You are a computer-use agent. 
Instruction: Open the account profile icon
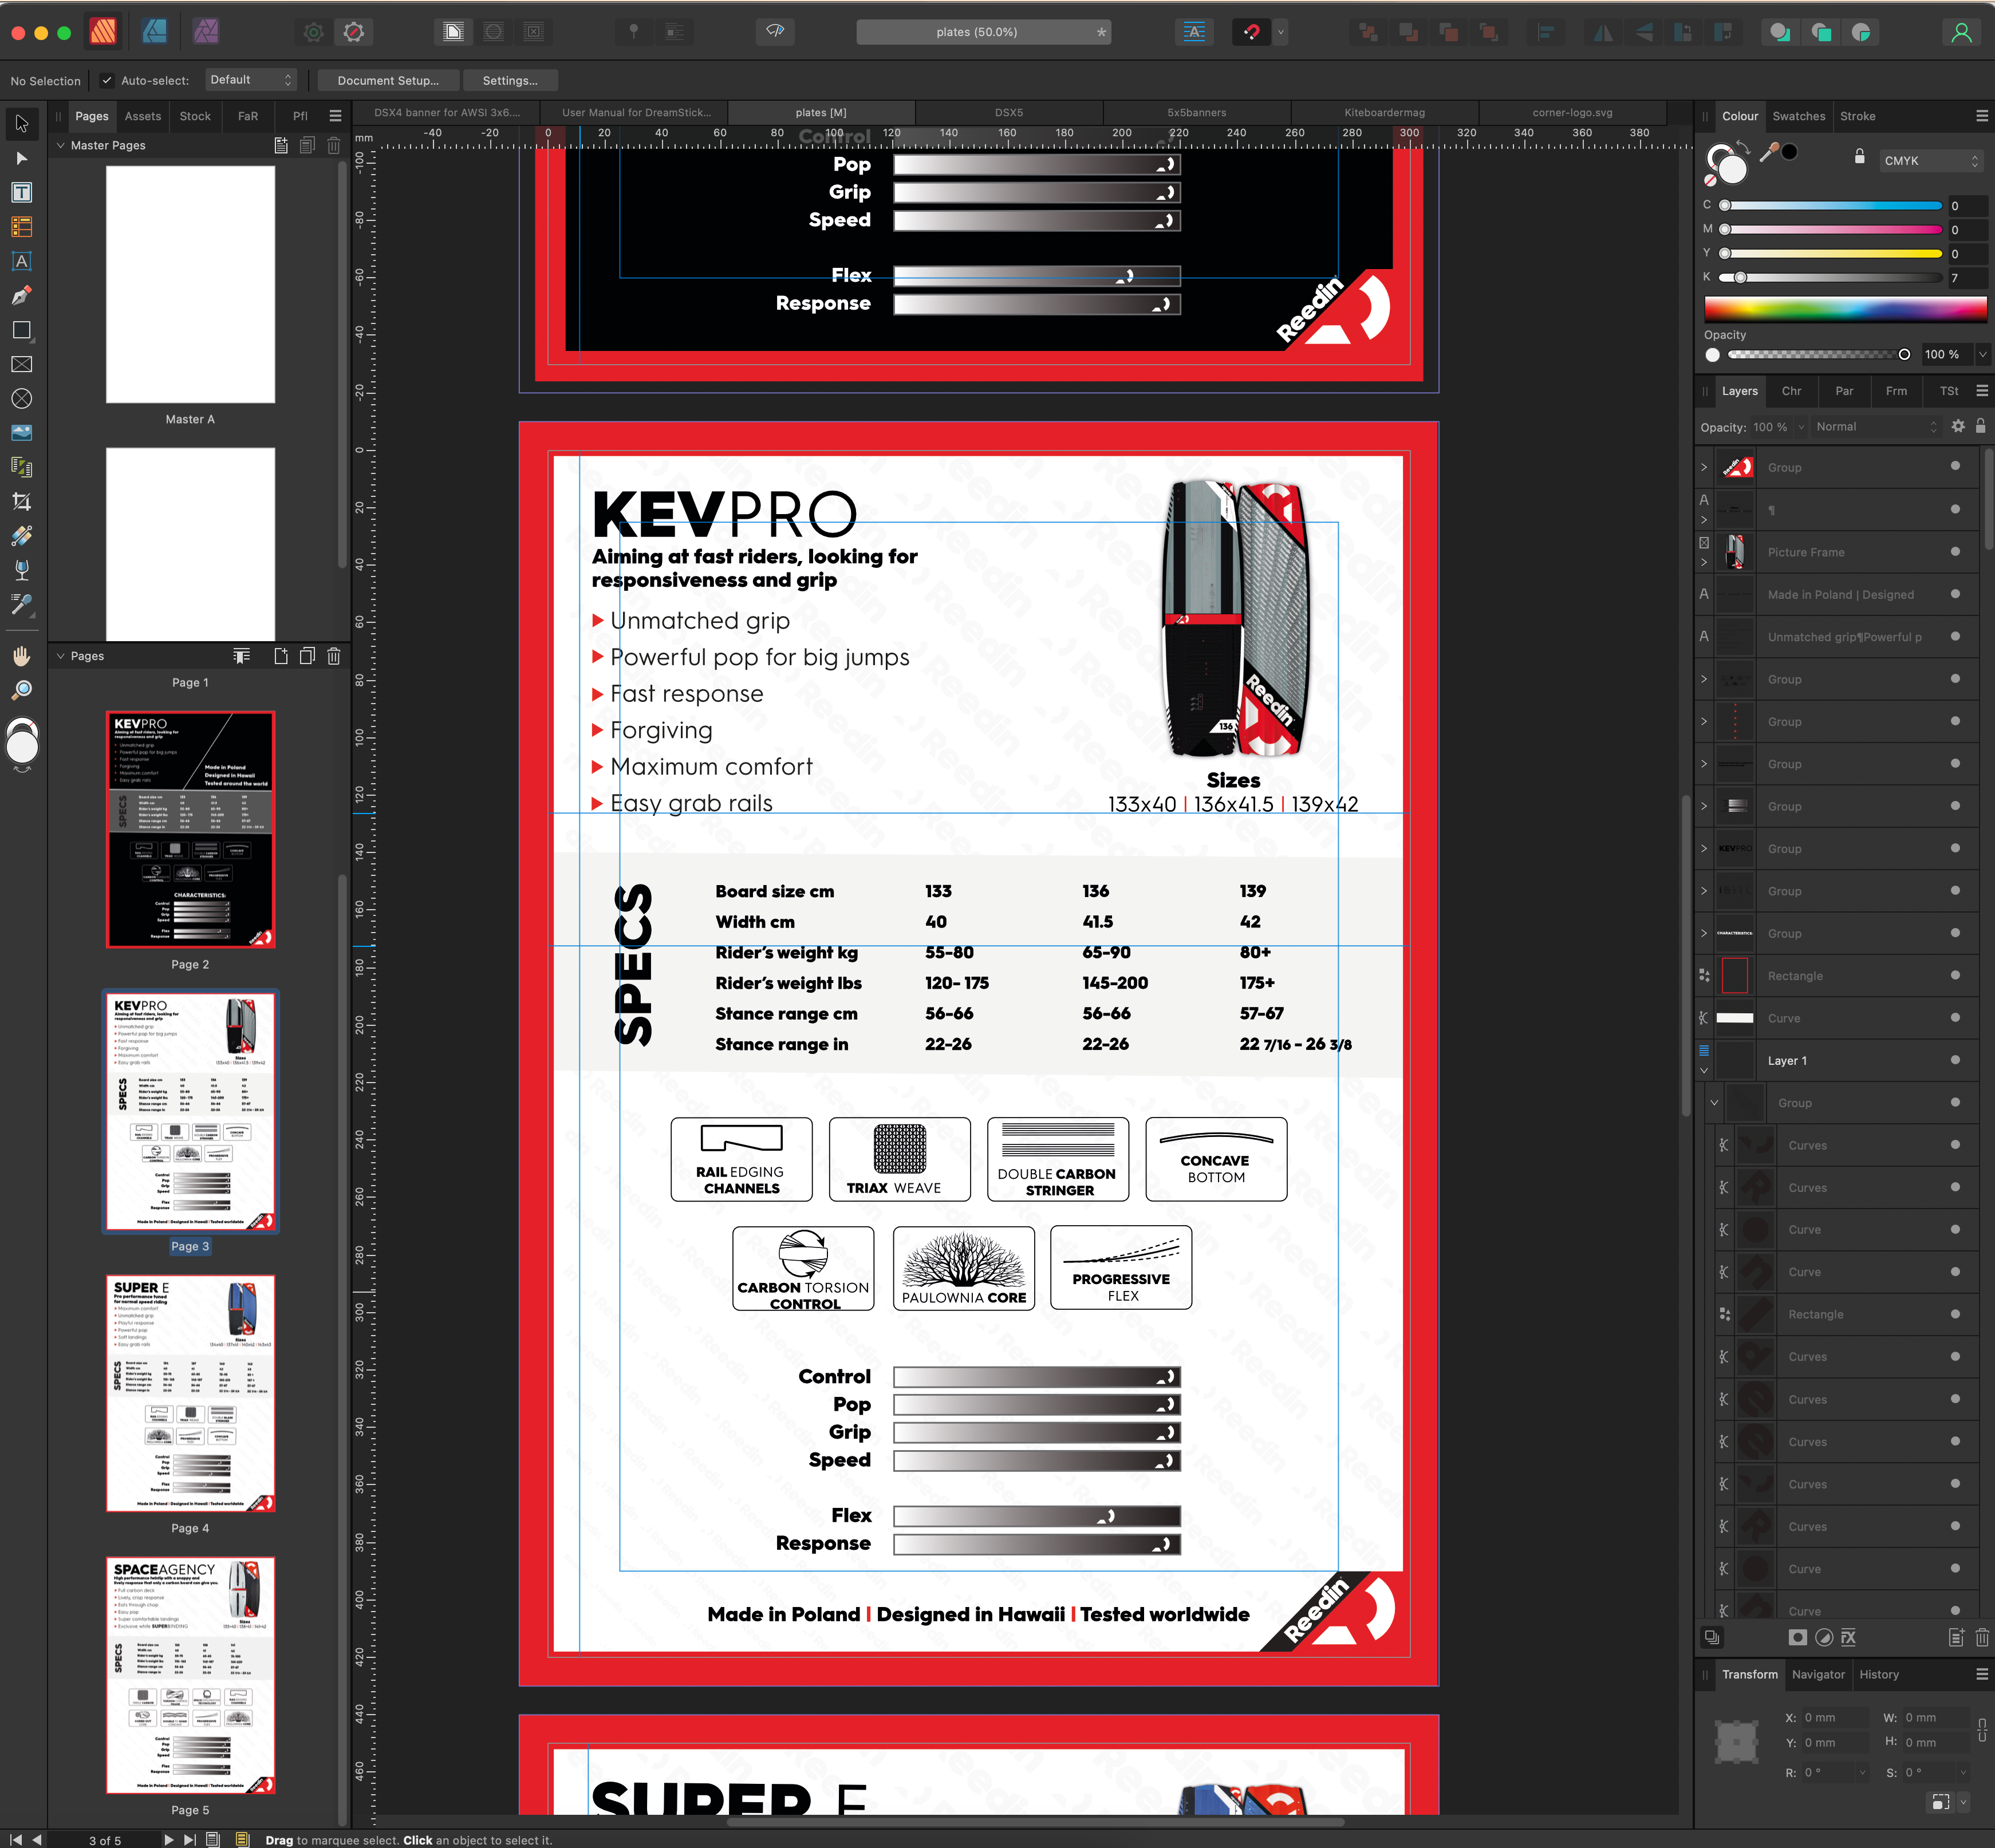[1961, 32]
